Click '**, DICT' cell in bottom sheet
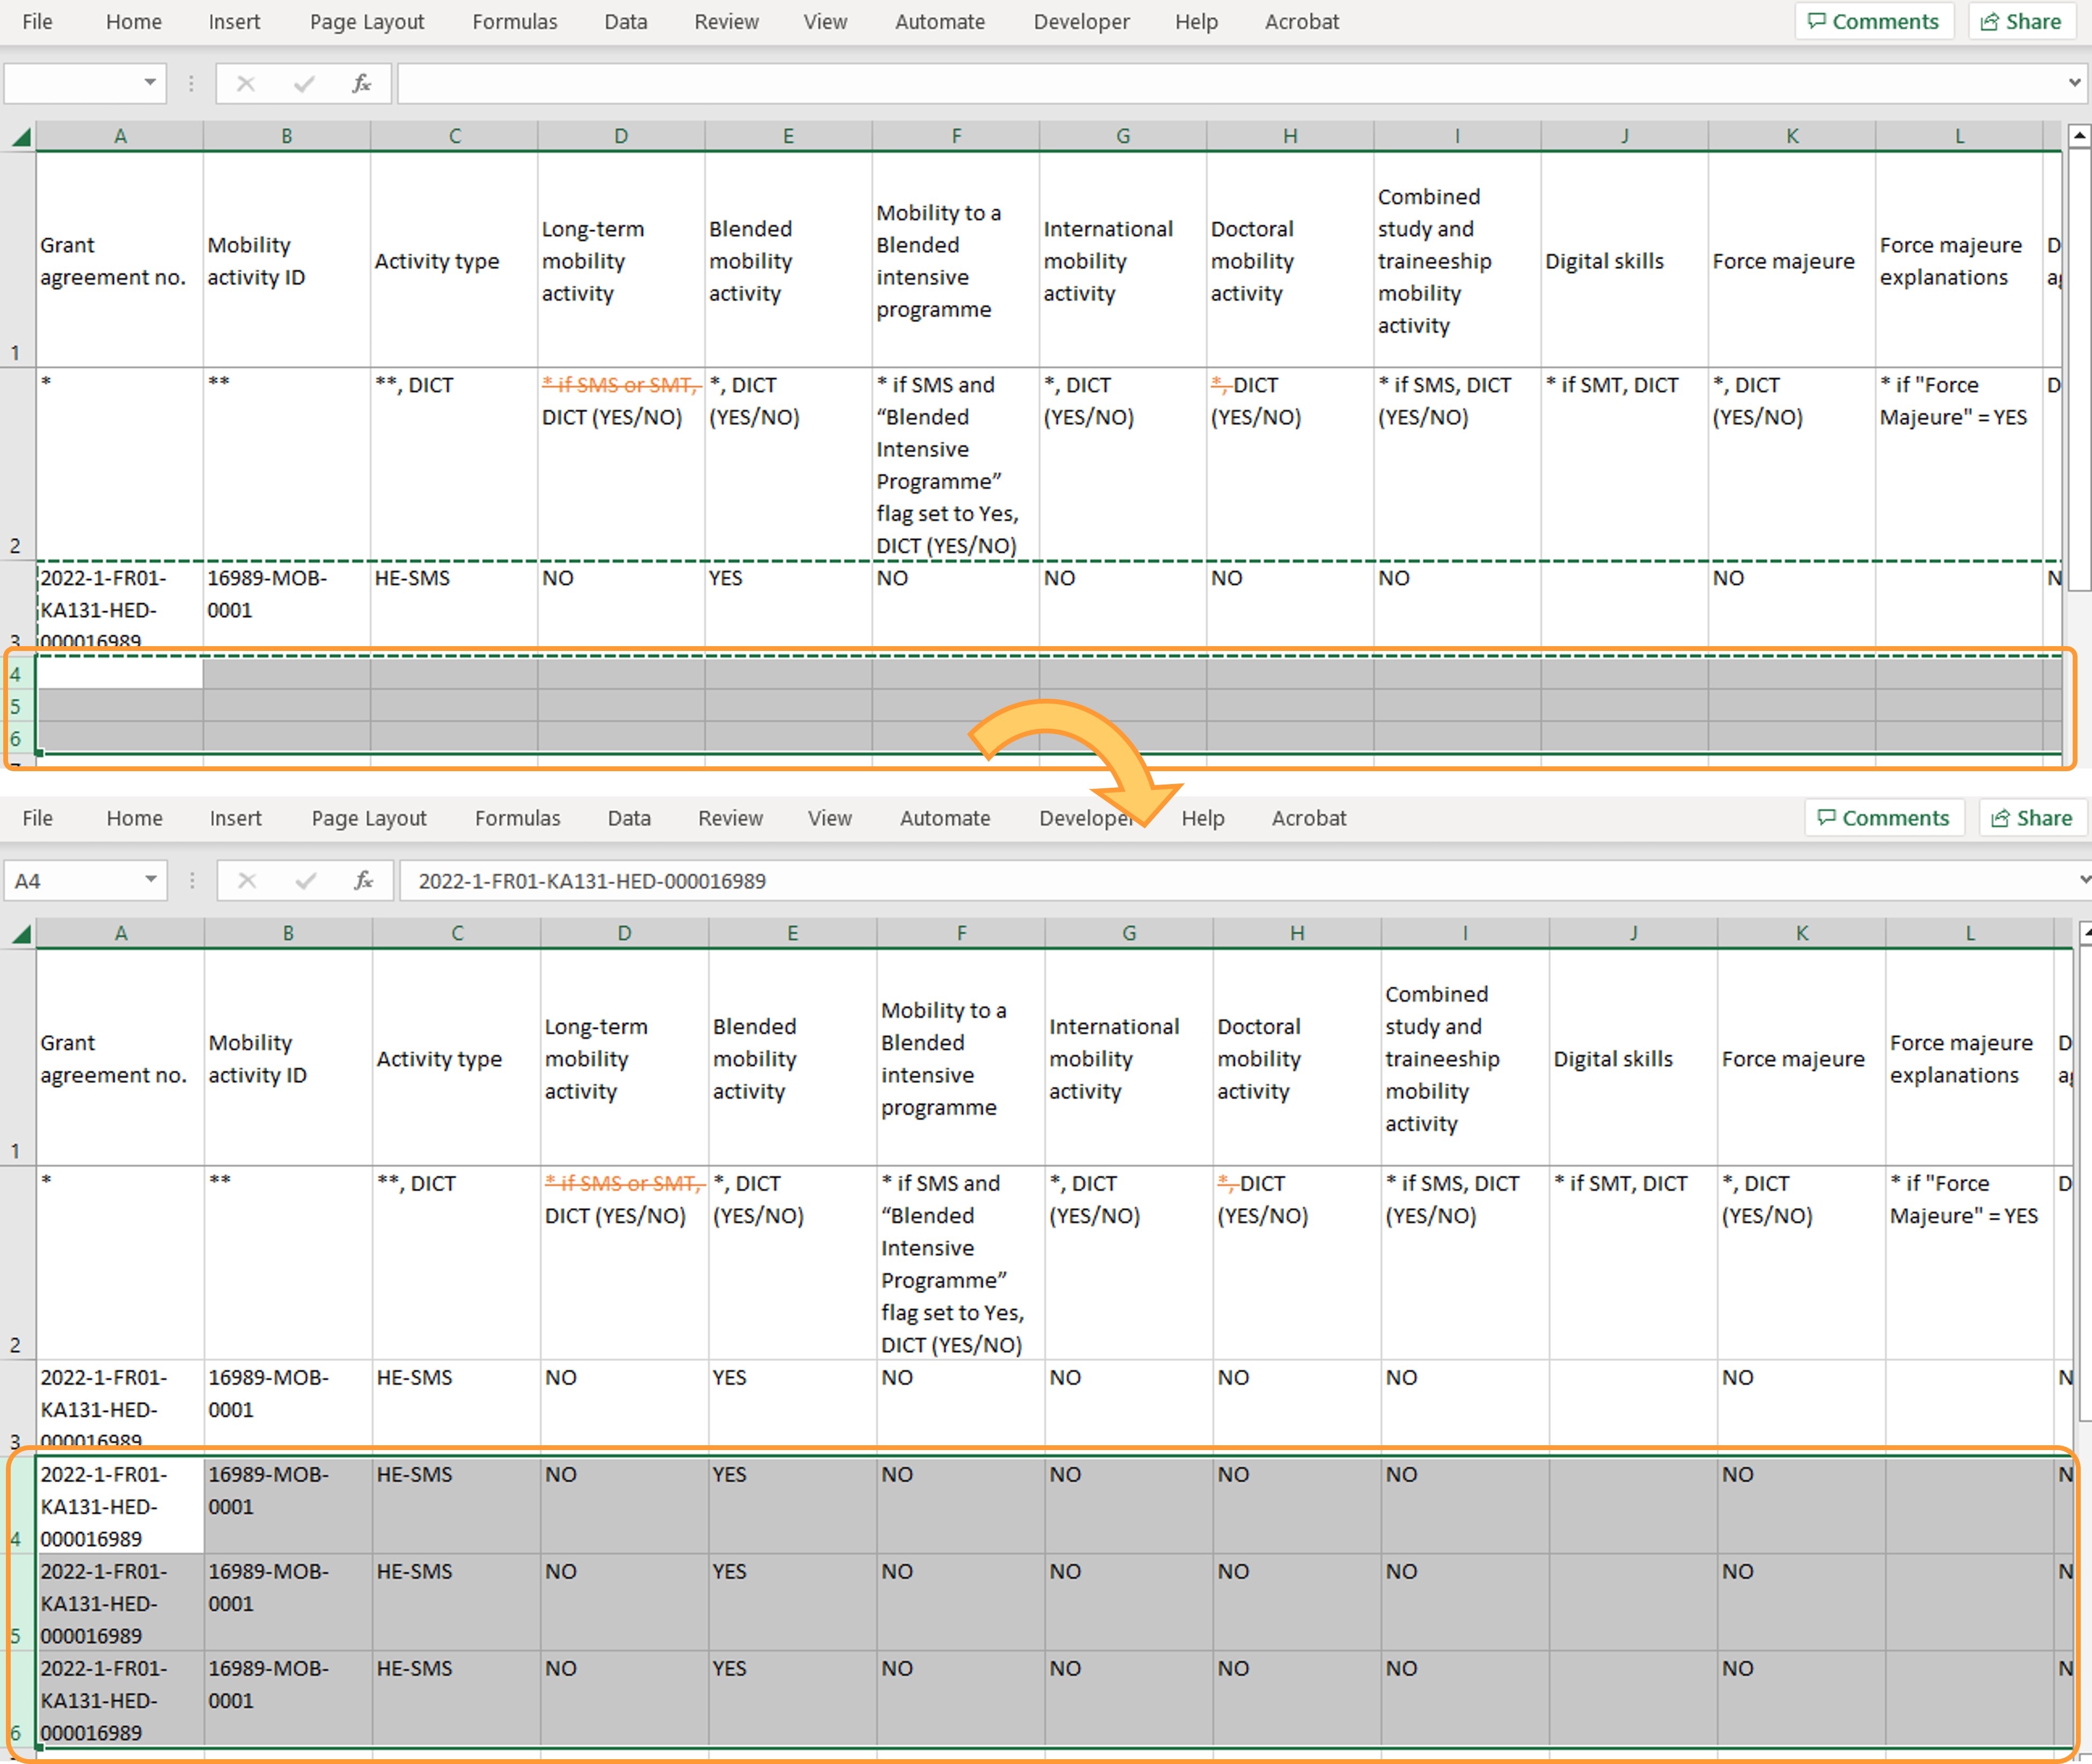The width and height of the screenshot is (2092, 1764). [x=456, y=1262]
